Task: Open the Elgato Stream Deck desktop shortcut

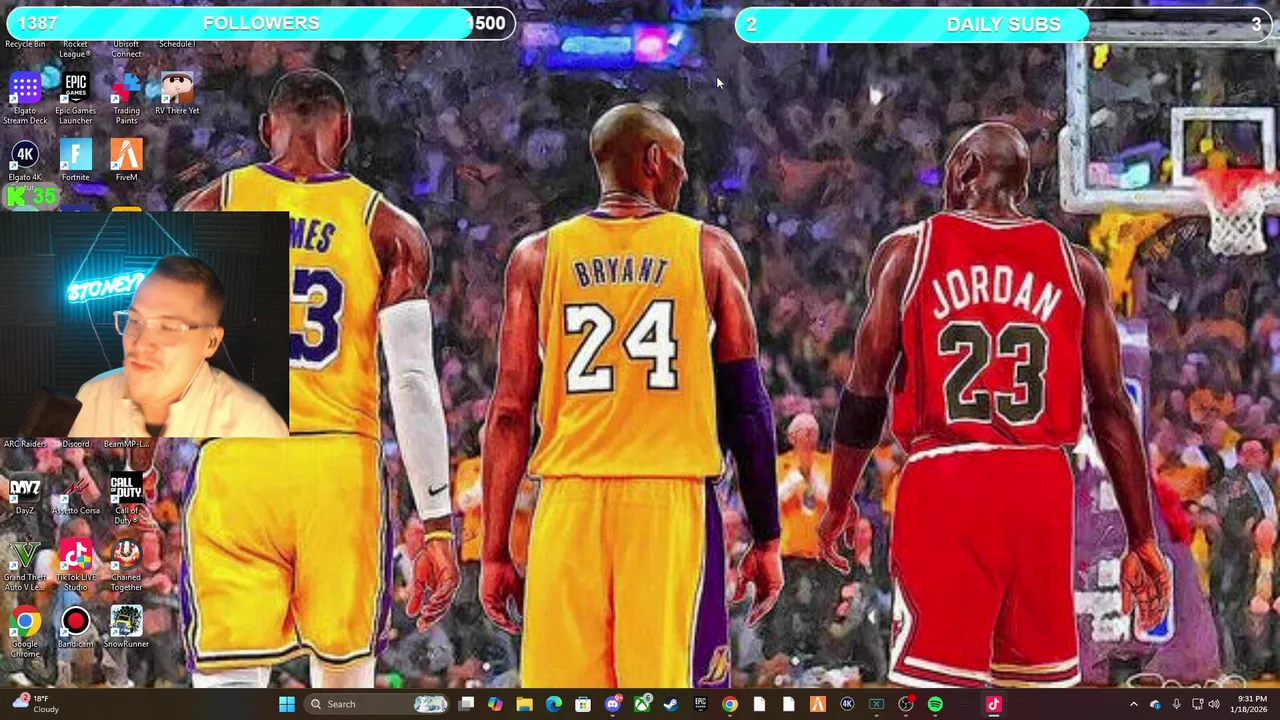Action: (x=25, y=99)
